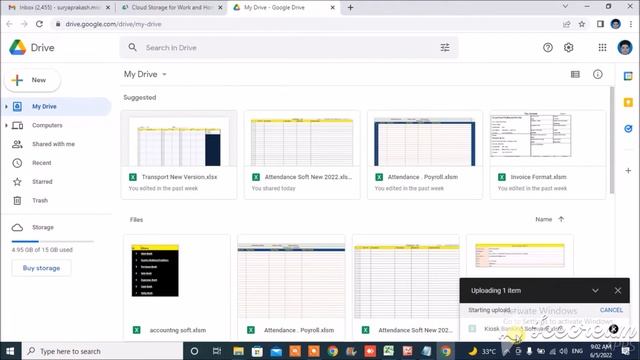Open the clock showing 9:02 AM
The width and height of the screenshot is (640, 360).
600,351
